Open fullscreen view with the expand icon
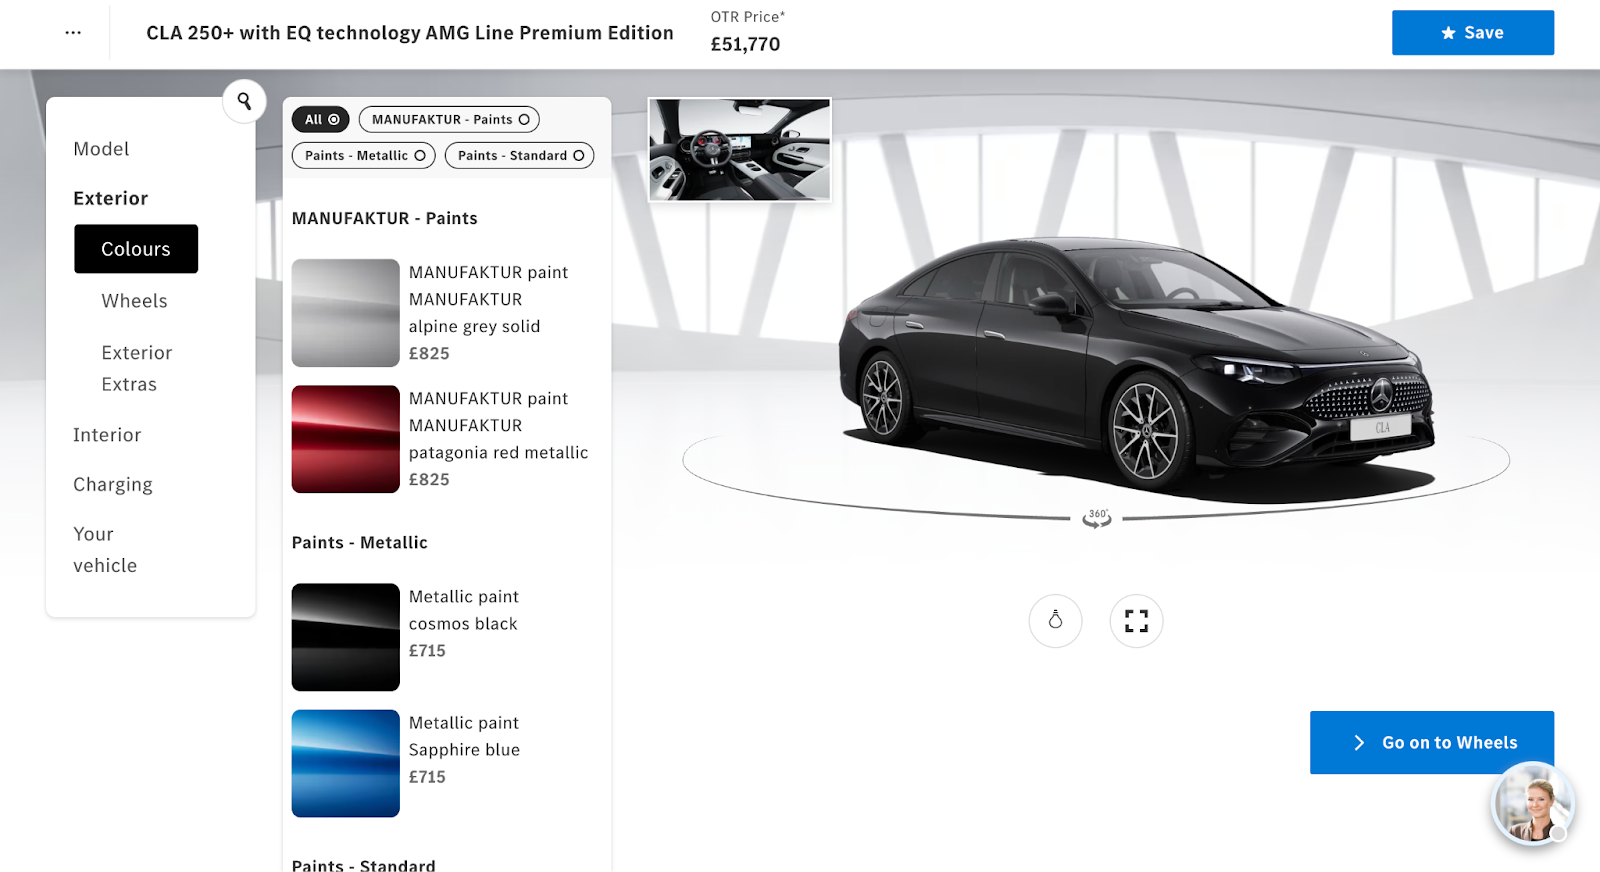 (x=1136, y=621)
